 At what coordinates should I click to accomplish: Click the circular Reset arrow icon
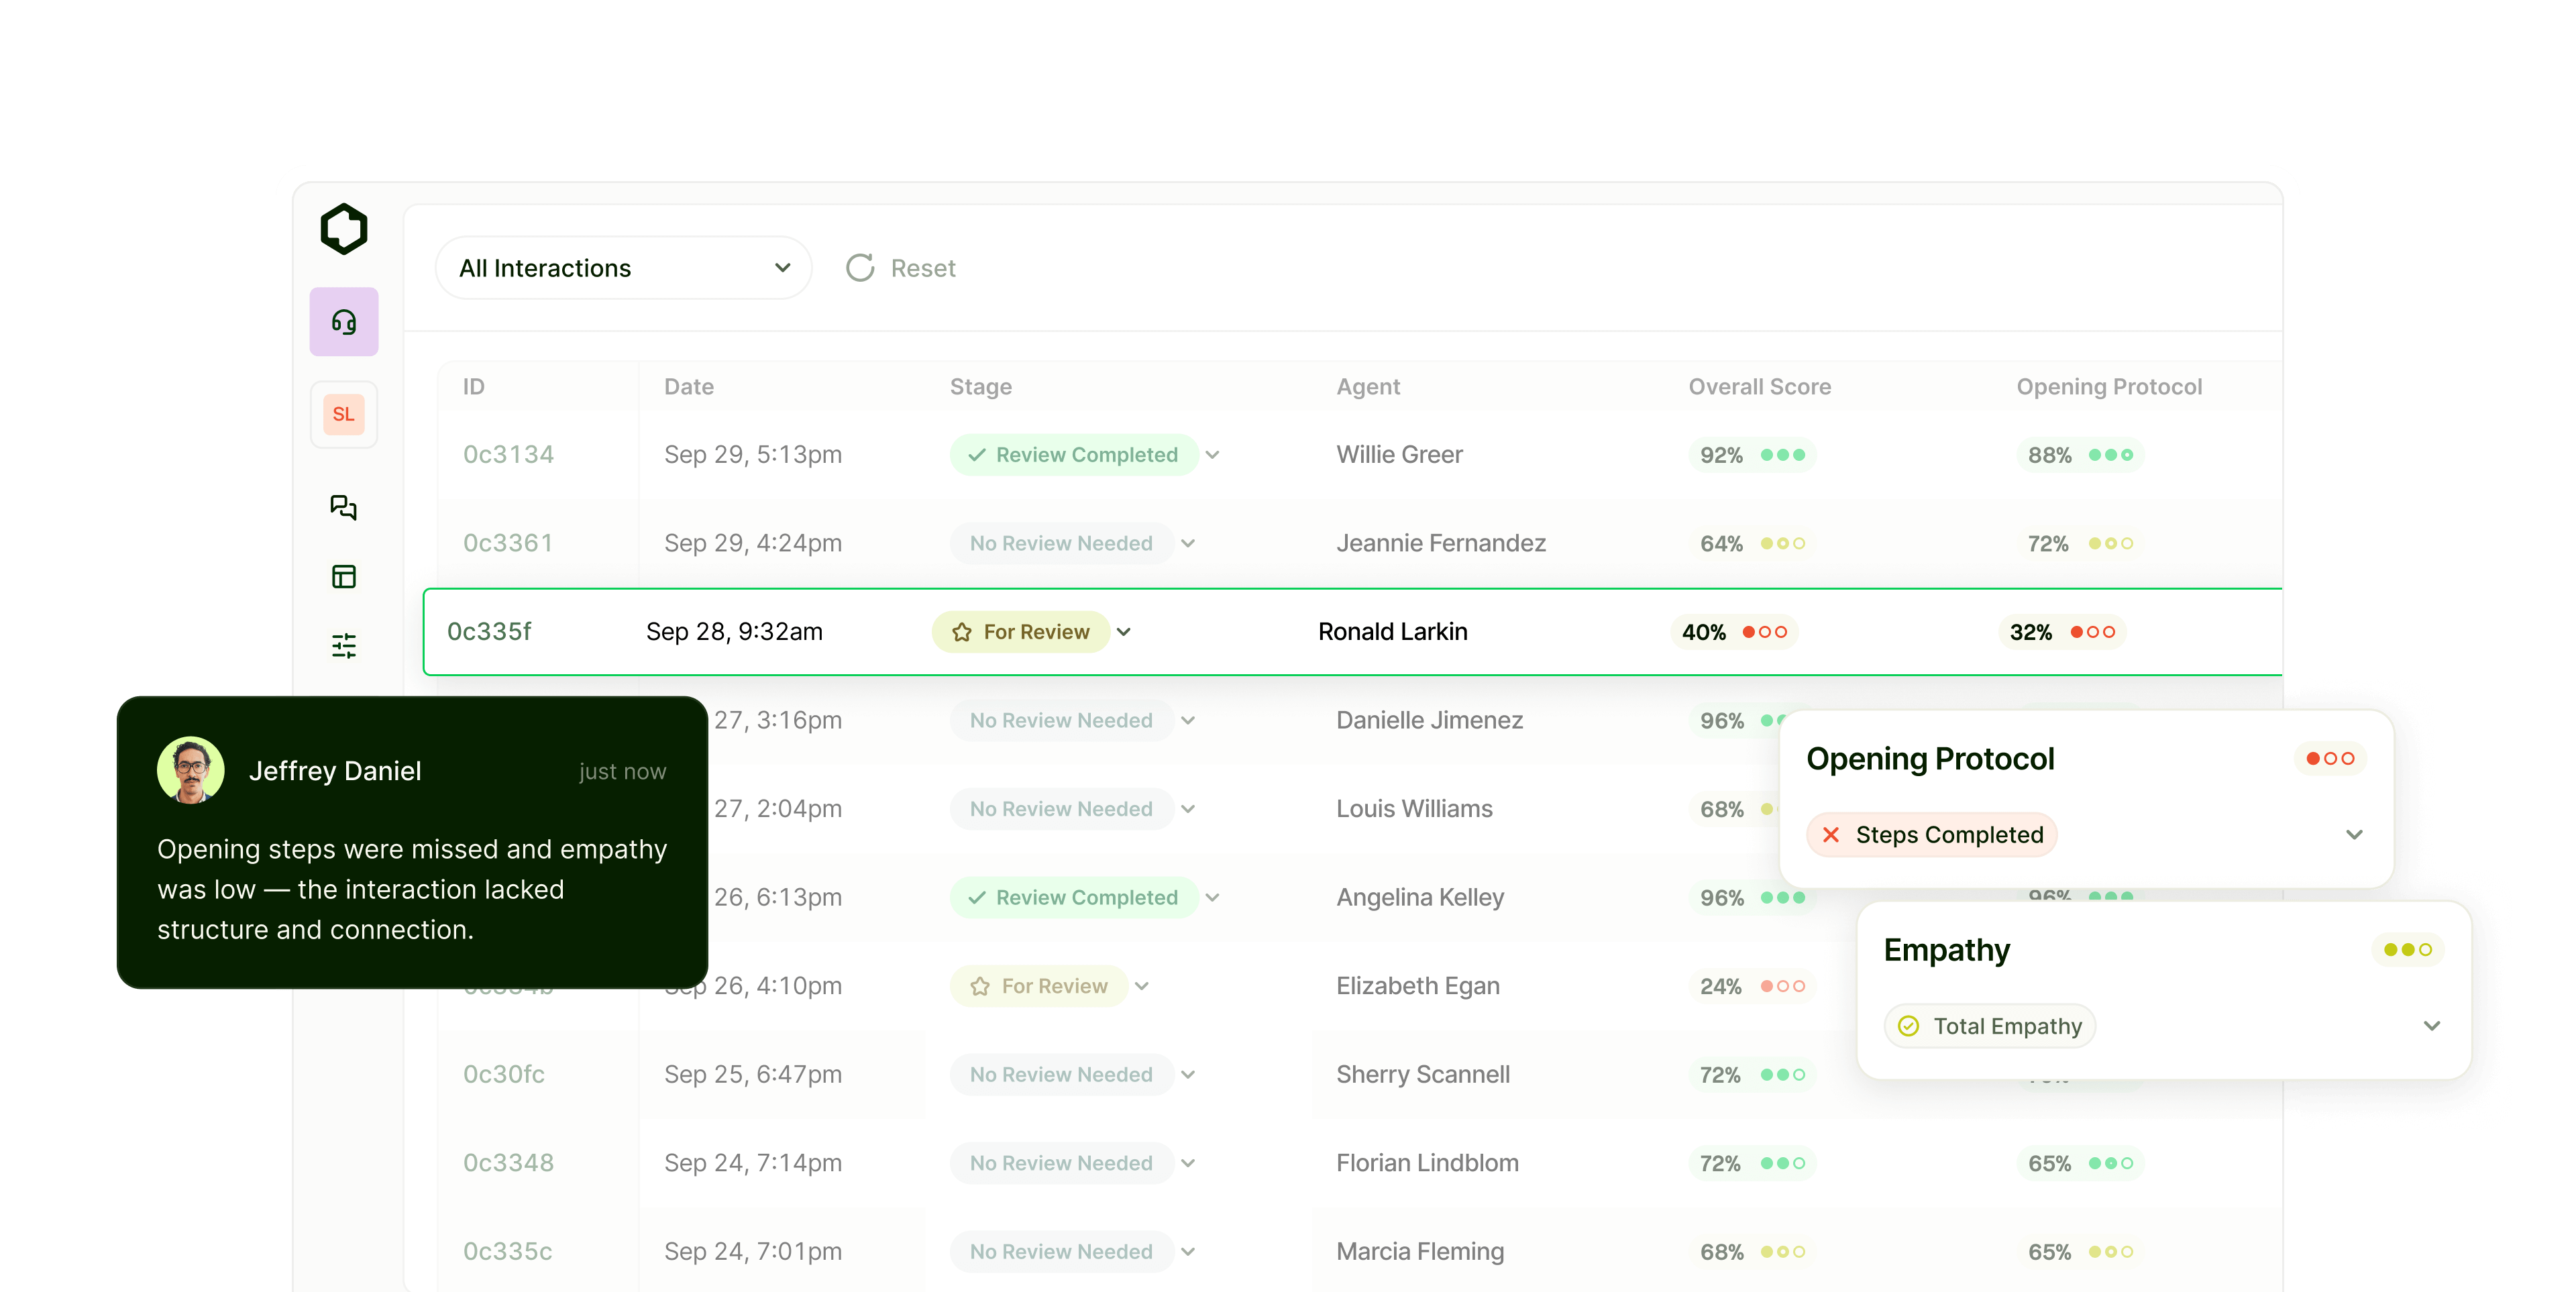click(x=860, y=268)
